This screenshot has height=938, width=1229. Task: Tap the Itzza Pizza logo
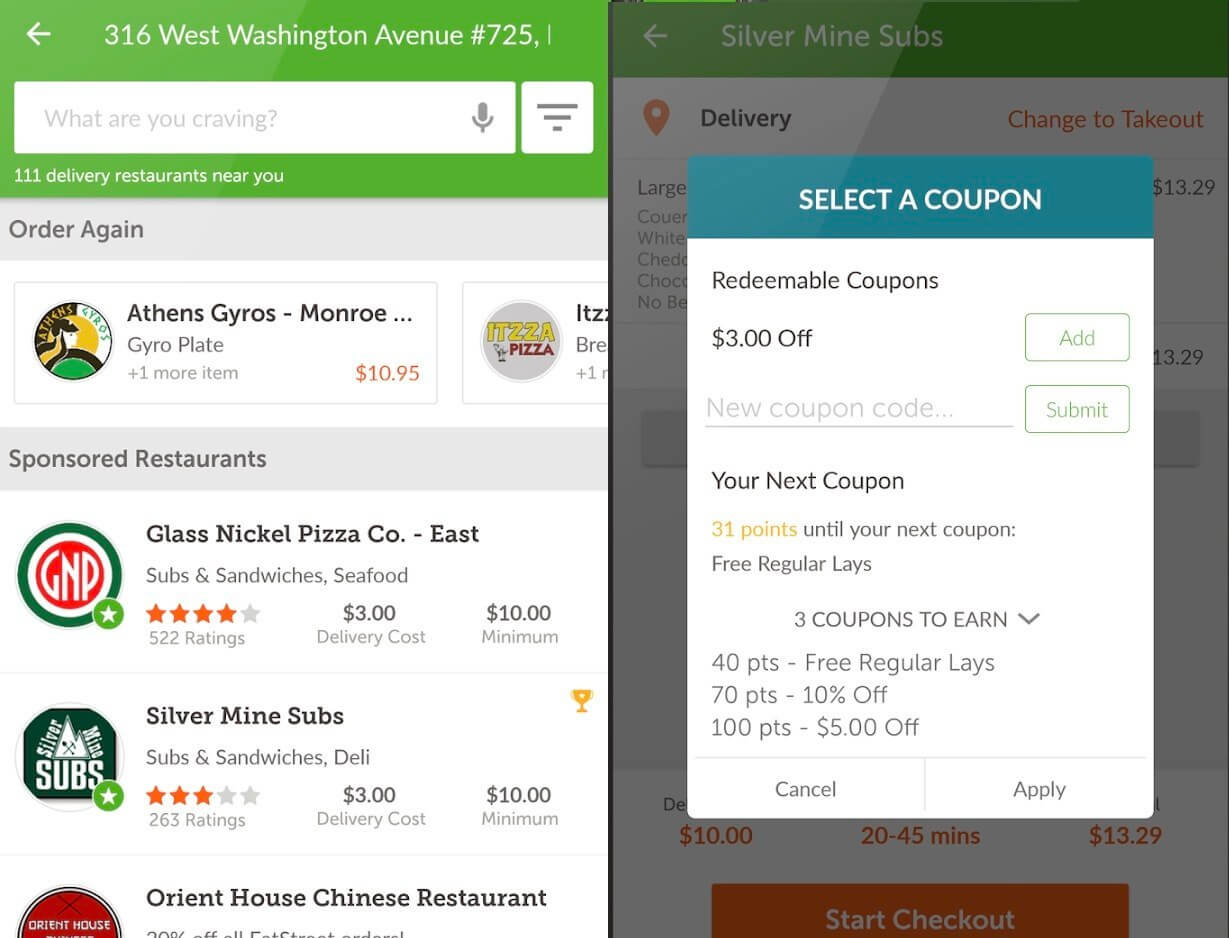[x=520, y=343]
